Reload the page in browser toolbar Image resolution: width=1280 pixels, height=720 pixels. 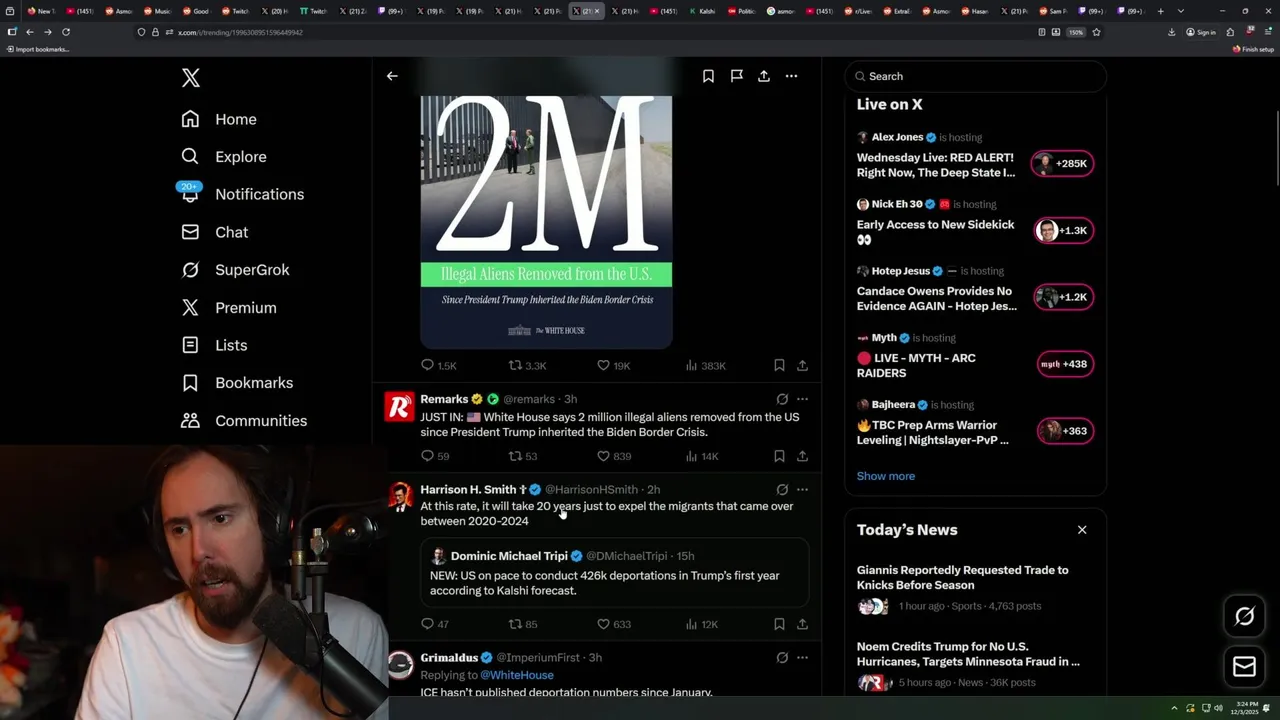tap(66, 32)
